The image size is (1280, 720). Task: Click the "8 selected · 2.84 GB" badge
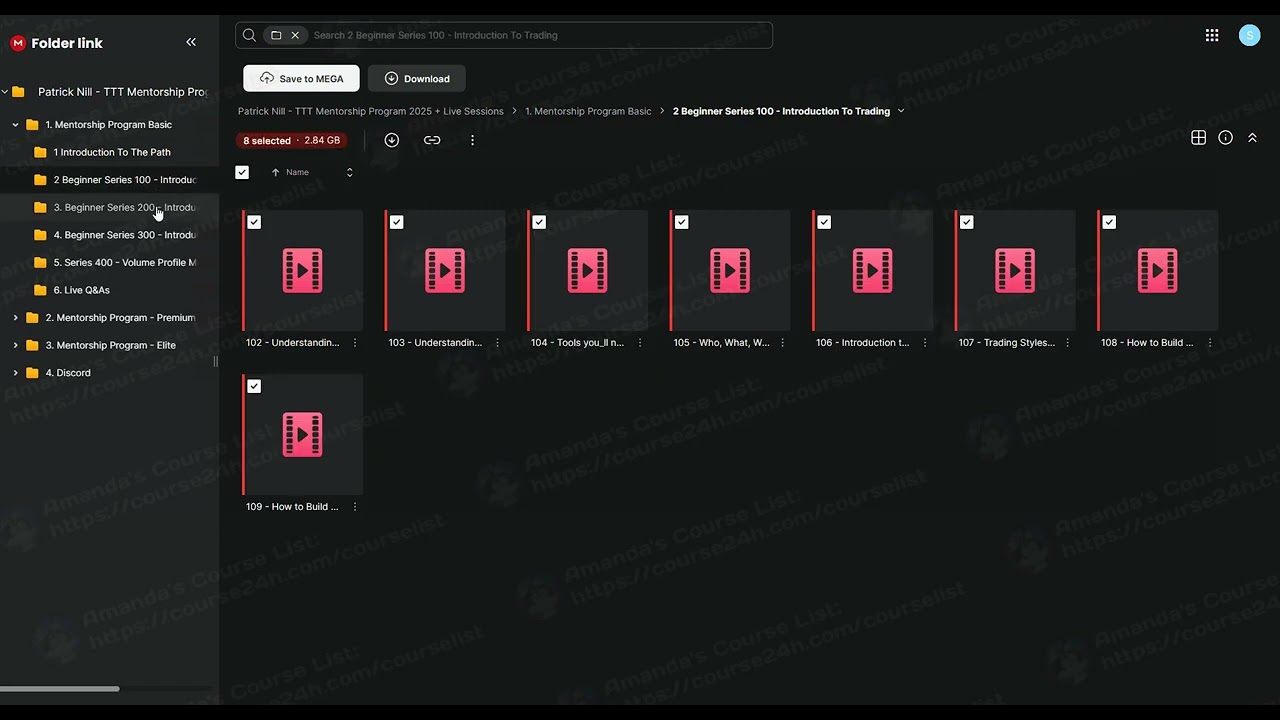(x=292, y=140)
